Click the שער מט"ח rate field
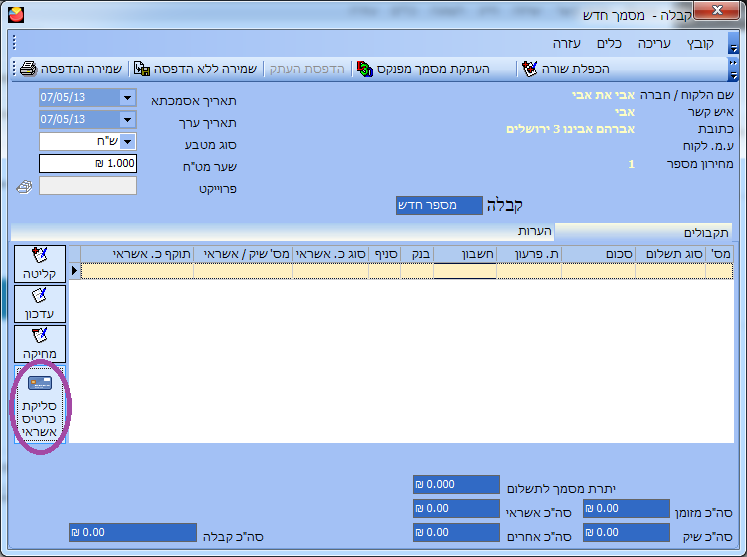 88,163
